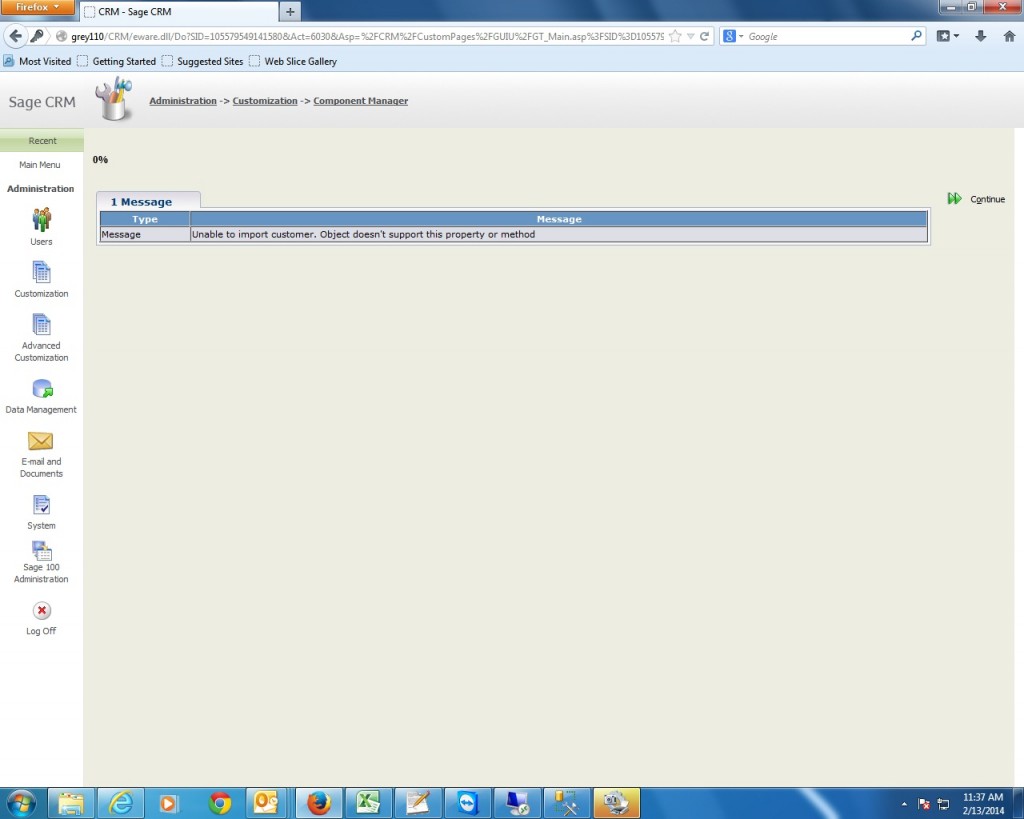Click the Component Manager tools icon
Viewport: 1024px width, 819px height.
[x=114, y=99]
